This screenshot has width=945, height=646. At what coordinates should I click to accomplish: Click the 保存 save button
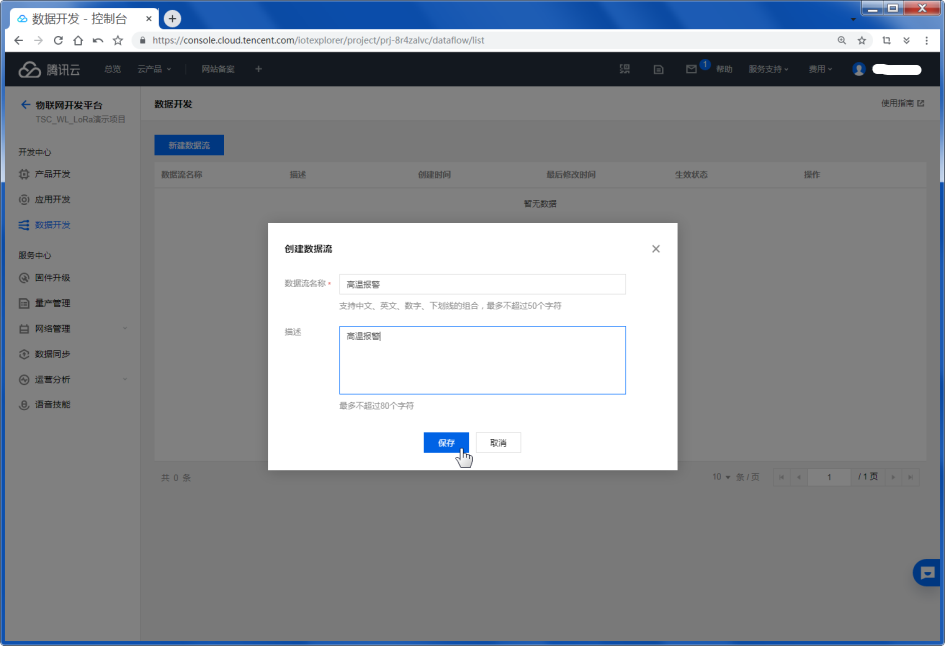coord(446,442)
